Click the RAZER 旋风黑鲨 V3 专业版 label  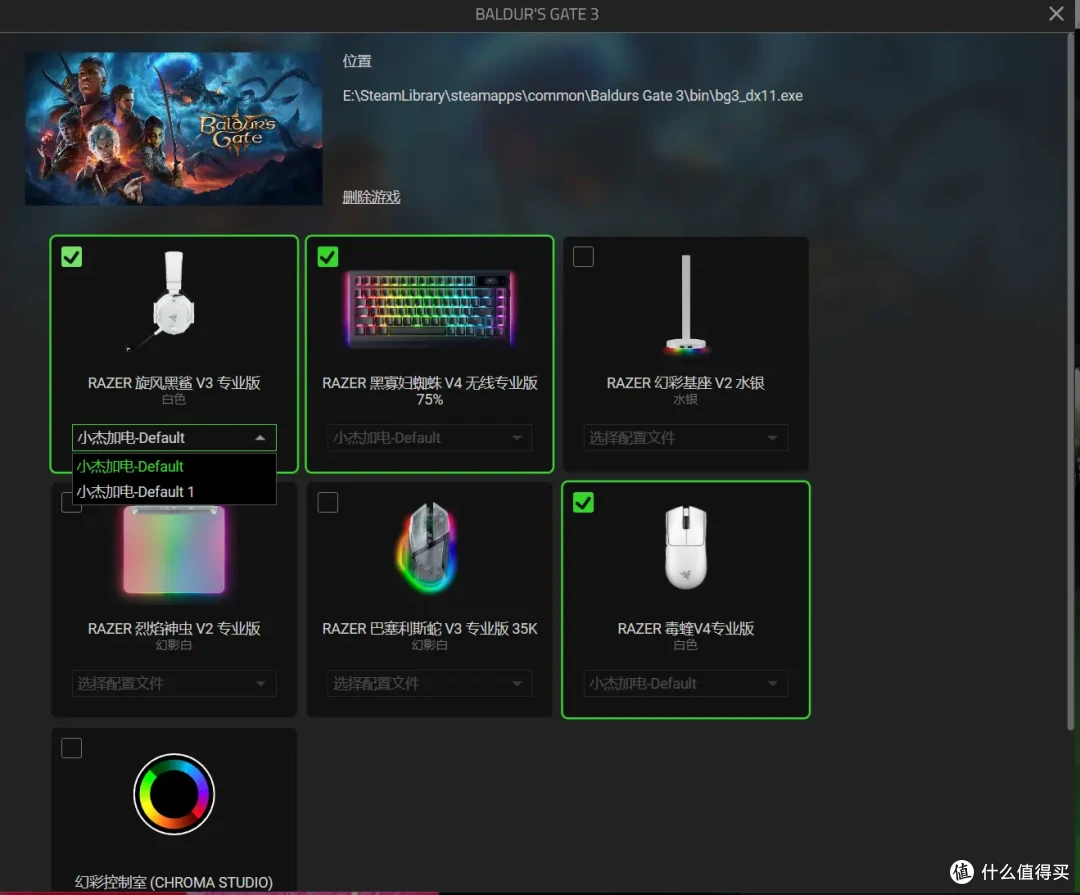pyautogui.click(x=174, y=382)
